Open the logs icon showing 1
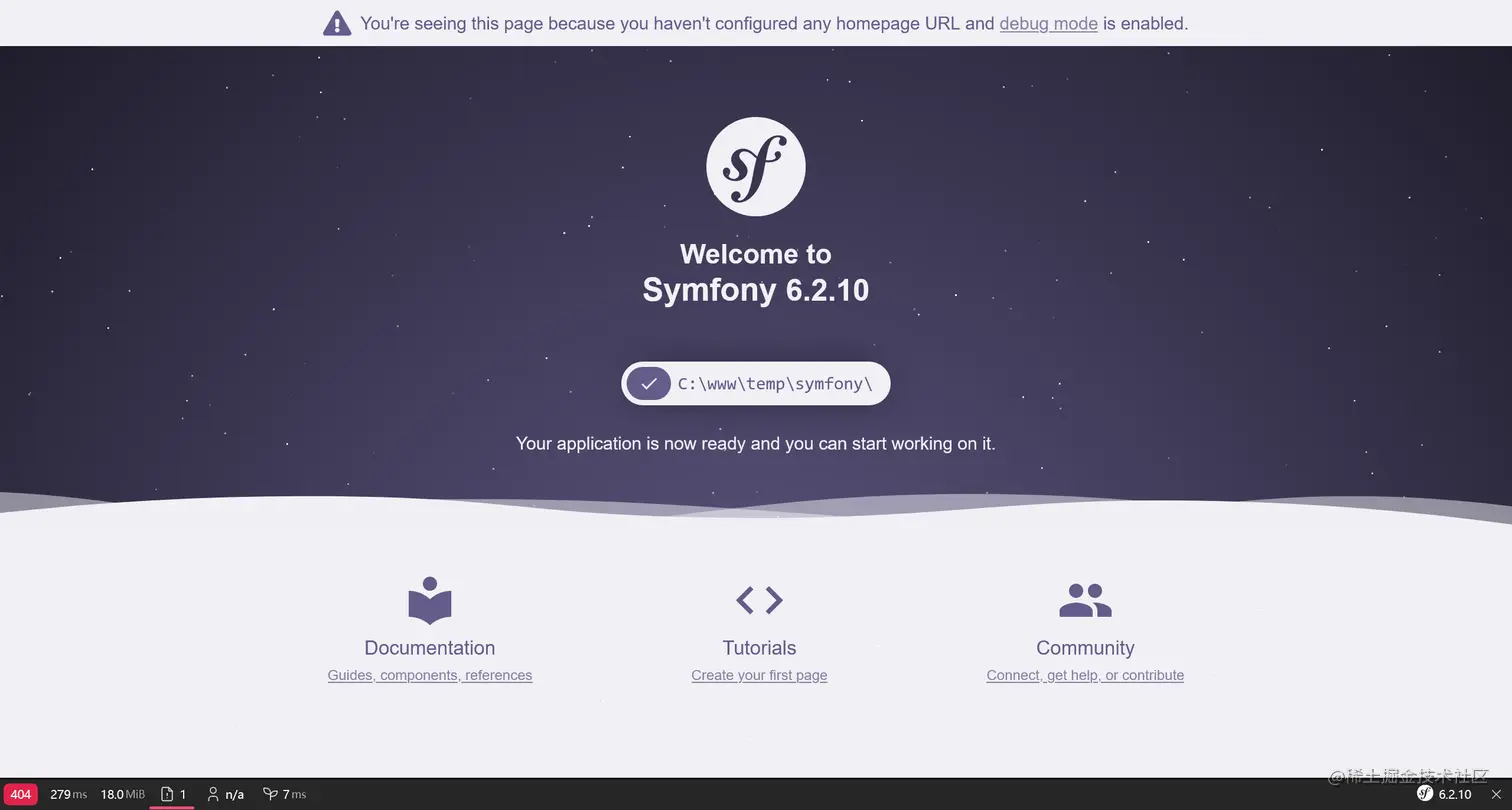1512x810 pixels. (172, 794)
